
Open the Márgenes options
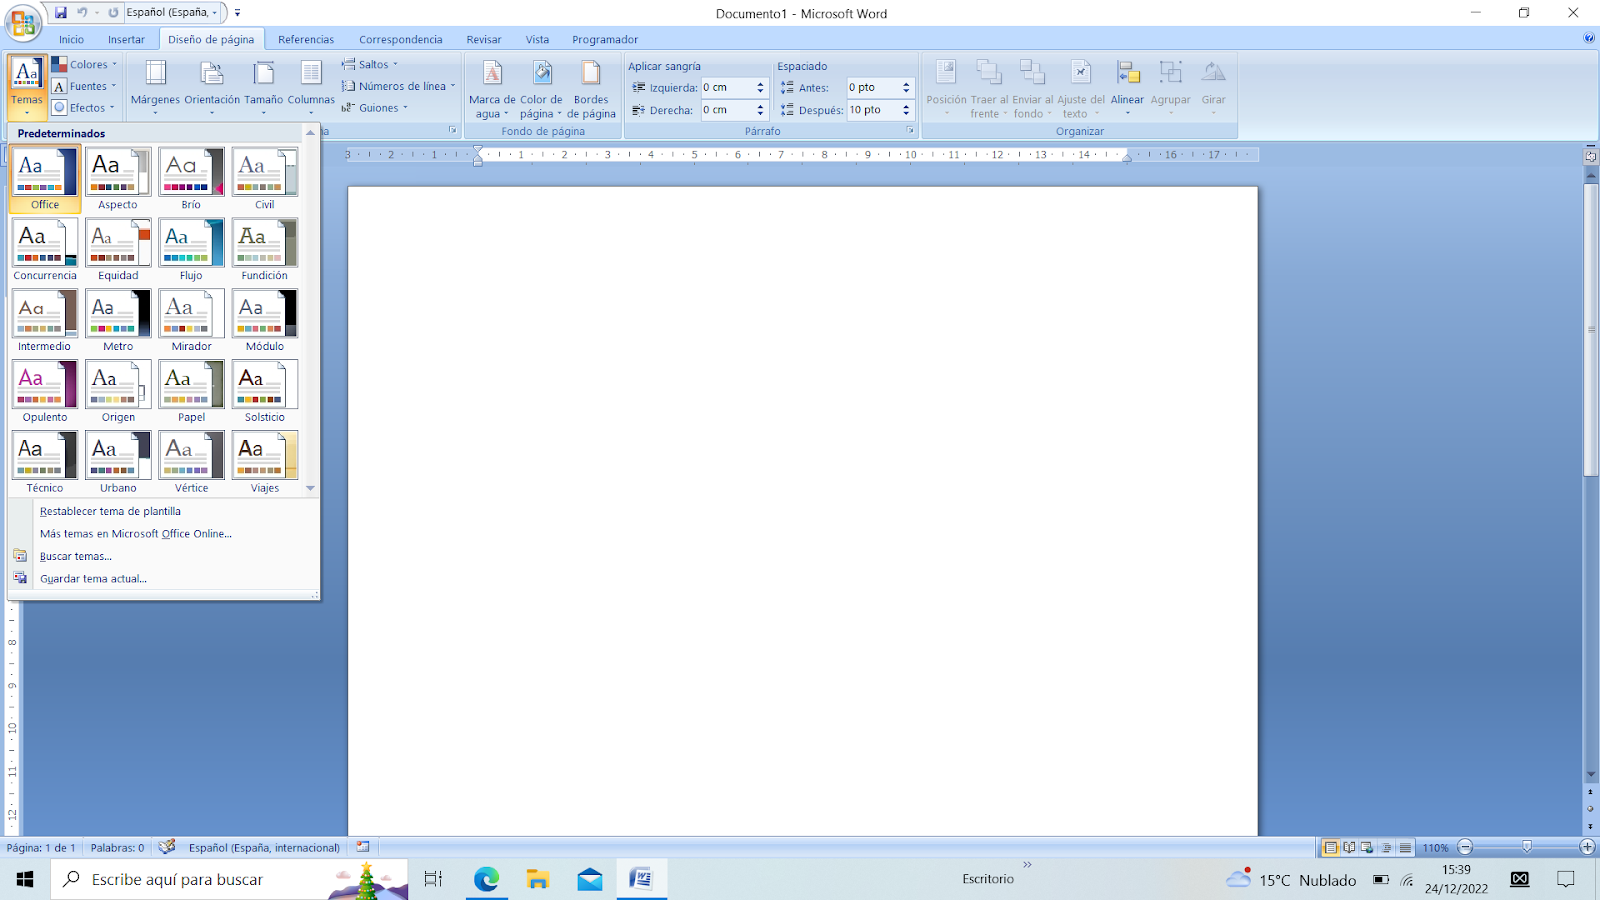155,87
